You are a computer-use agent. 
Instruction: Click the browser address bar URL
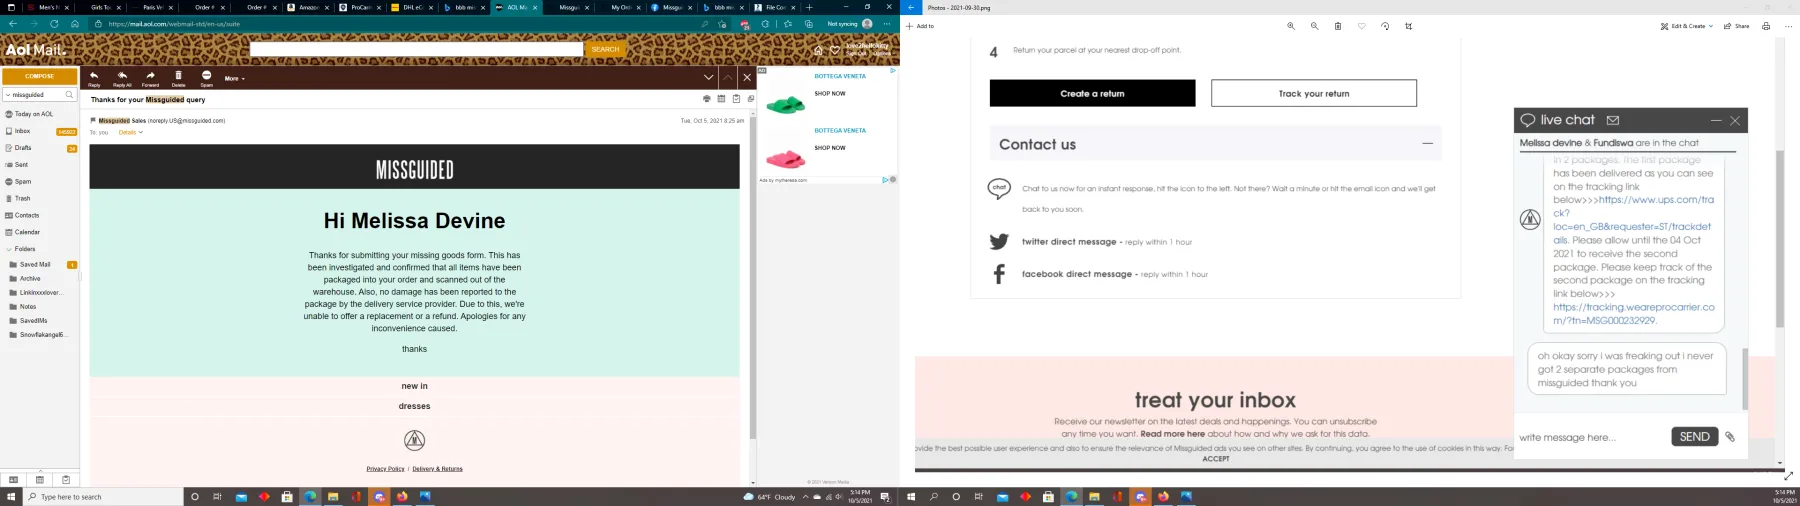pyautogui.click(x=174, y=24)
